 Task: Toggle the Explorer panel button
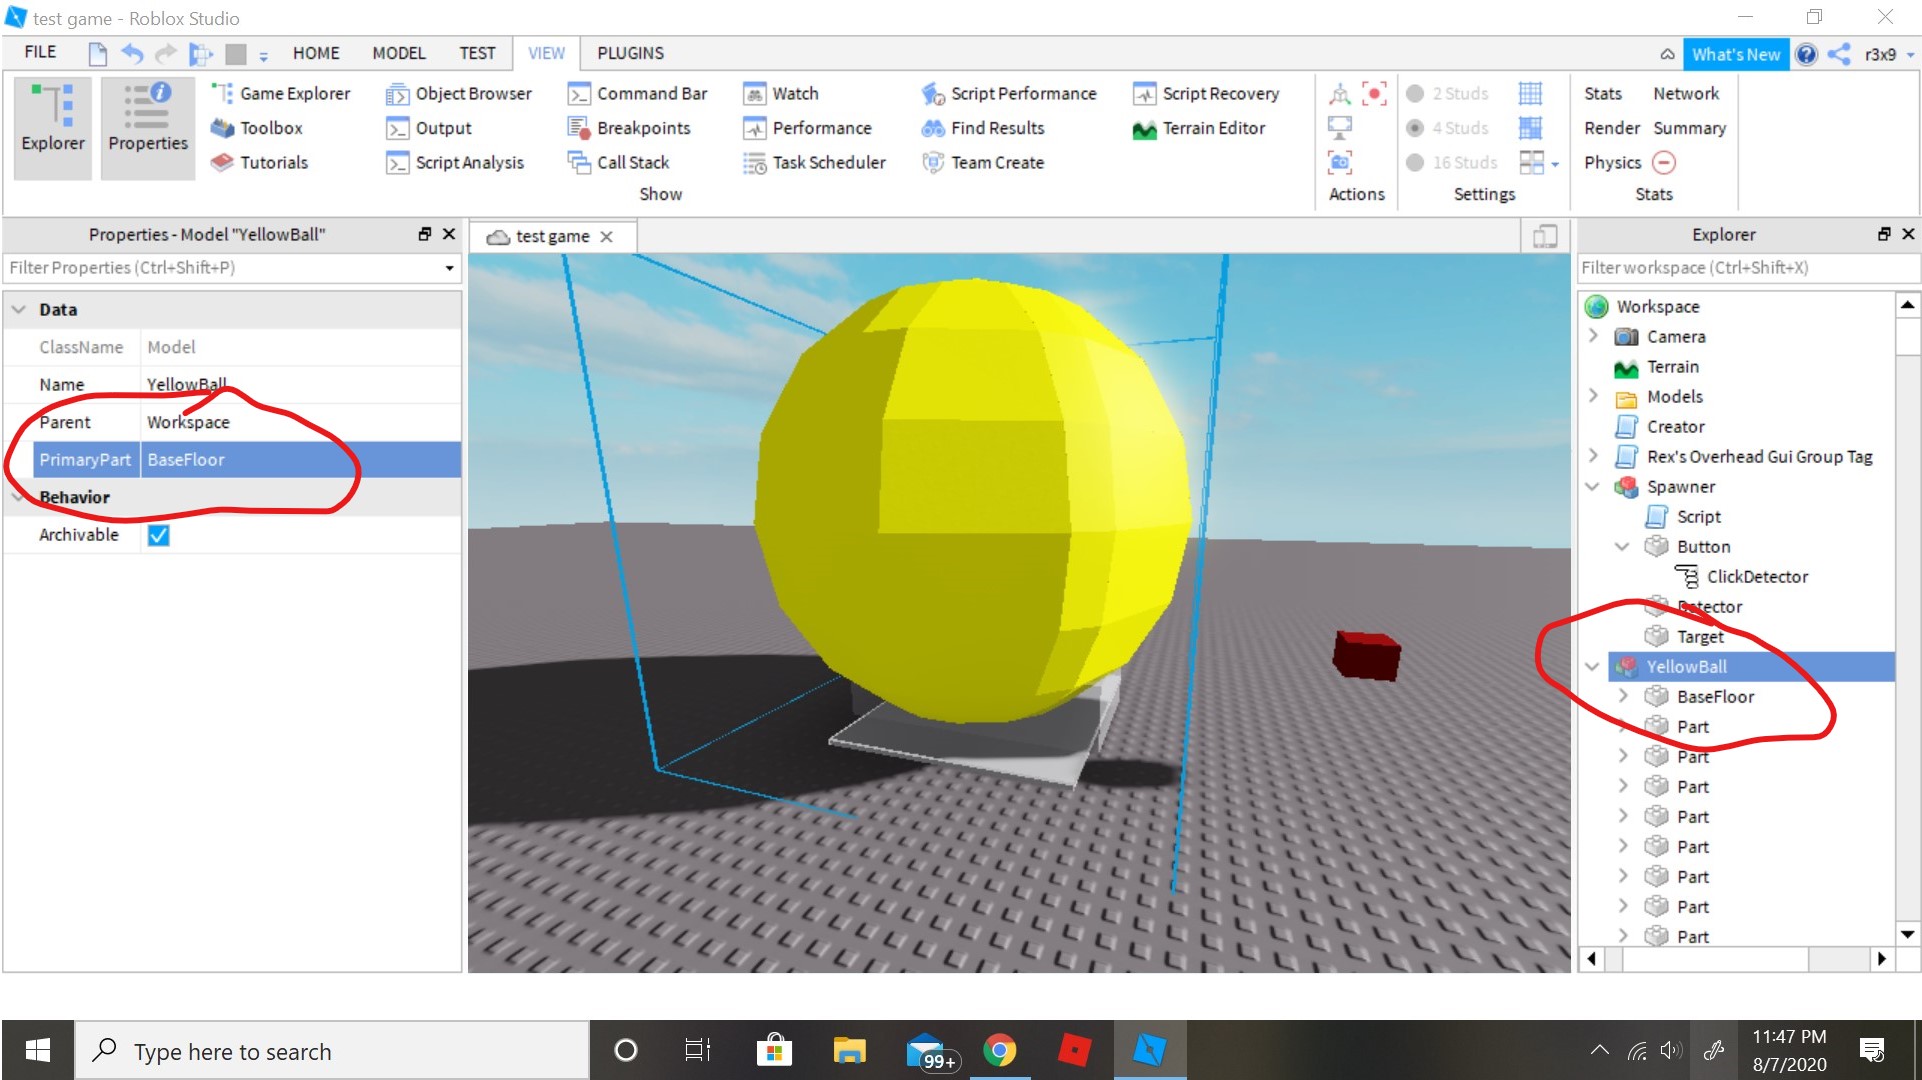click(x=53, y=127)
